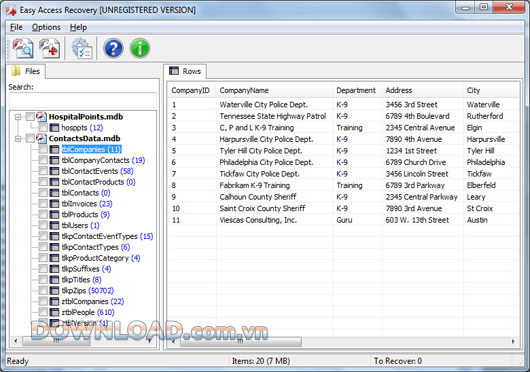Image resolution: width=530 pixels, height=372 pixels.
Task: Tick the tblProducts checkbox
Action: (x=43, y=214)
